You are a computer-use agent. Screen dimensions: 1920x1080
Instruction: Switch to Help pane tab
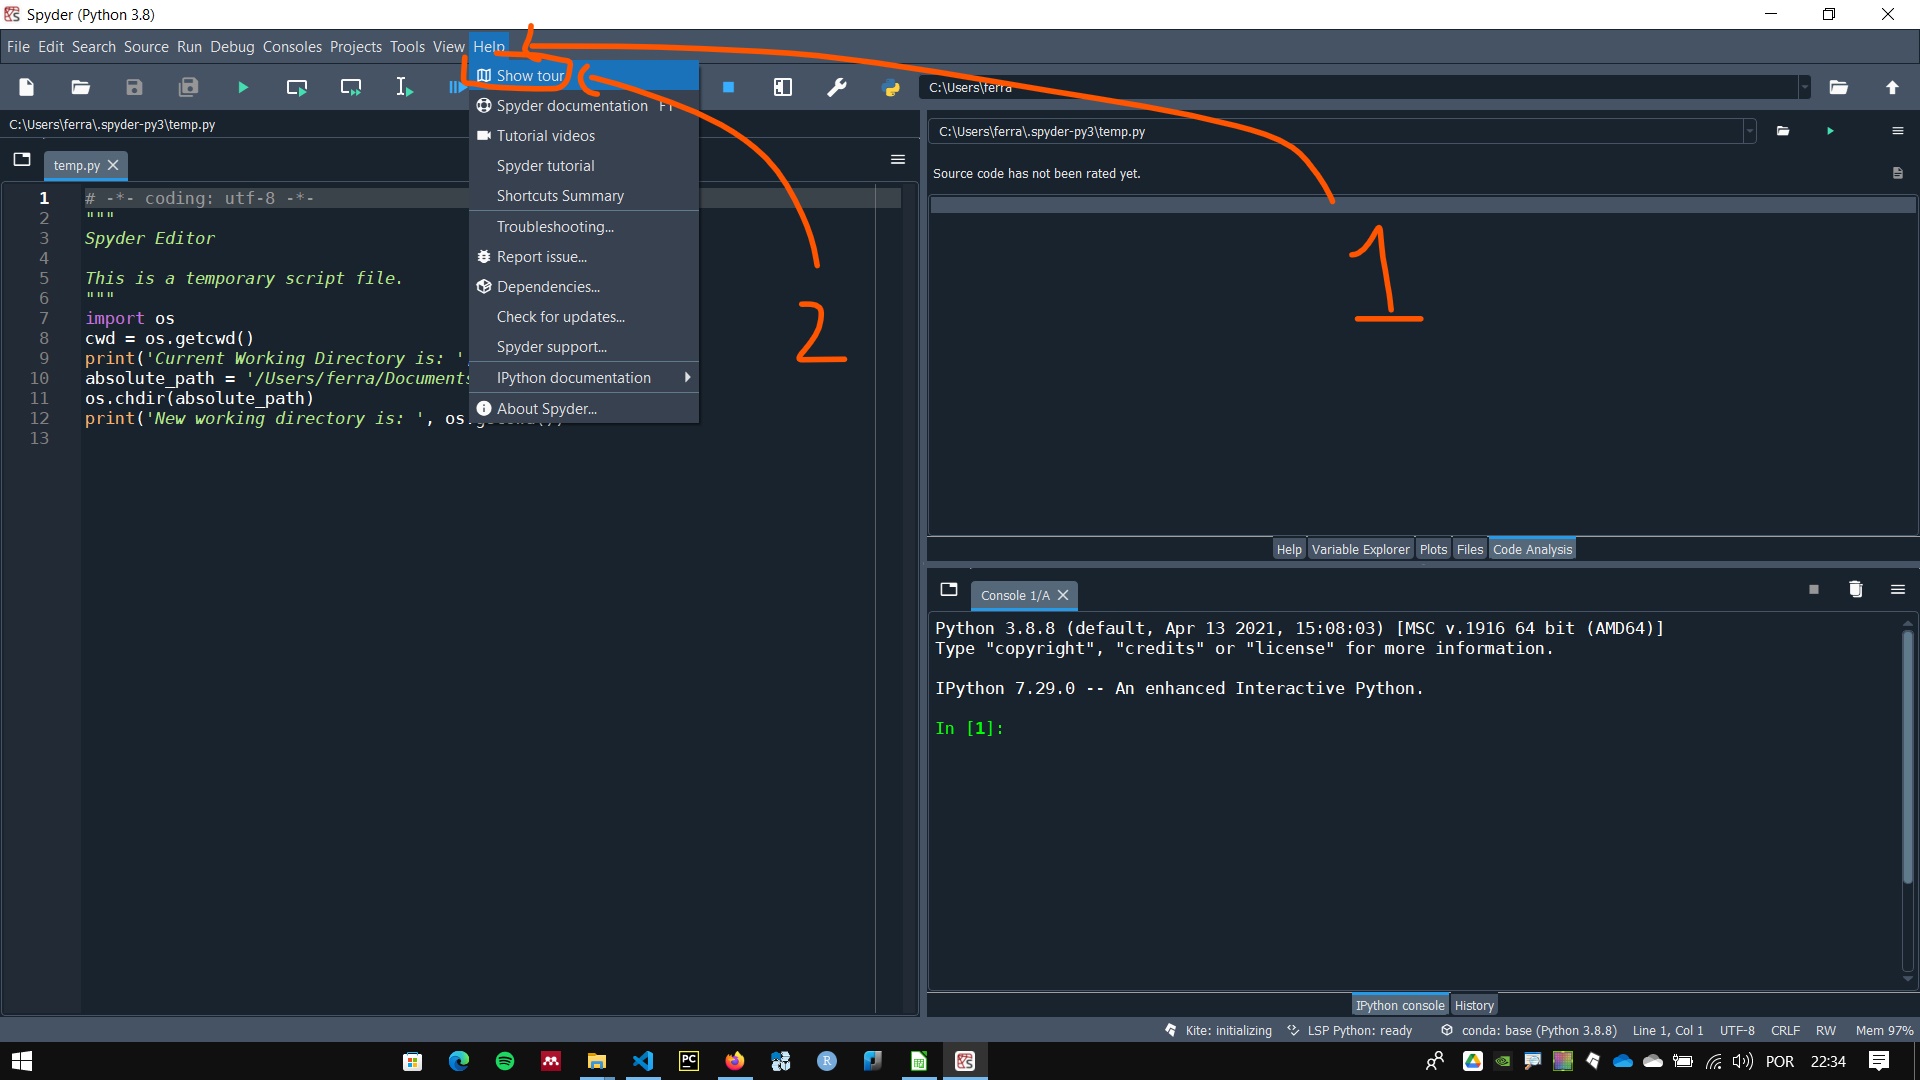[1289, 550]
